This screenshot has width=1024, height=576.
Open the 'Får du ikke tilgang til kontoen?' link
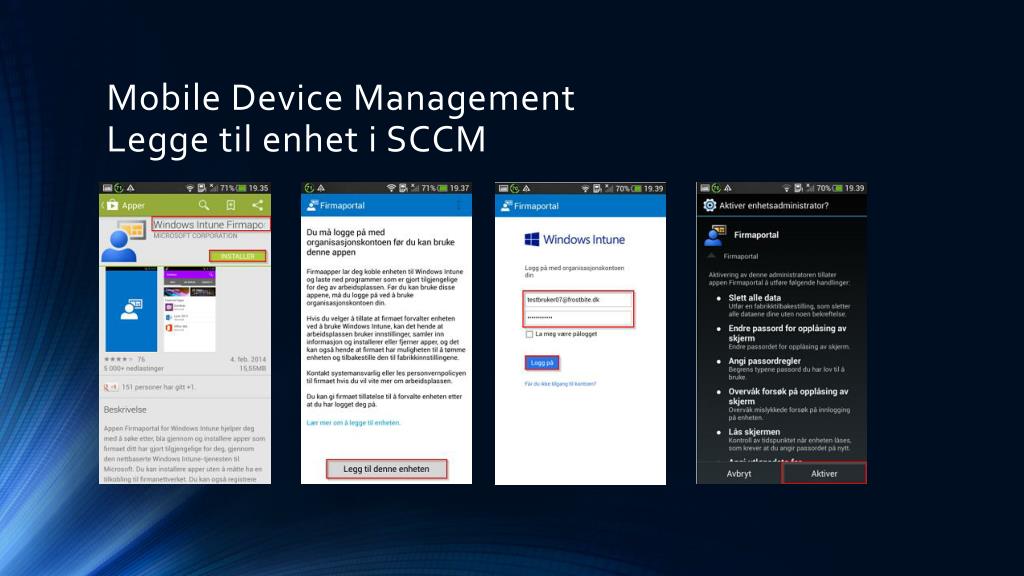(560, 384)
